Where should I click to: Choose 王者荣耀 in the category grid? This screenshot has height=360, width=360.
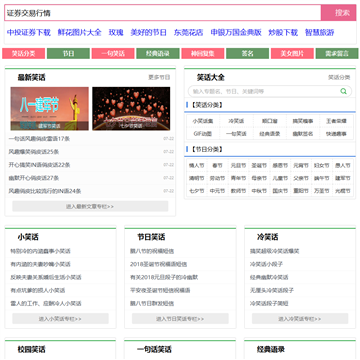tap(336, 121)
